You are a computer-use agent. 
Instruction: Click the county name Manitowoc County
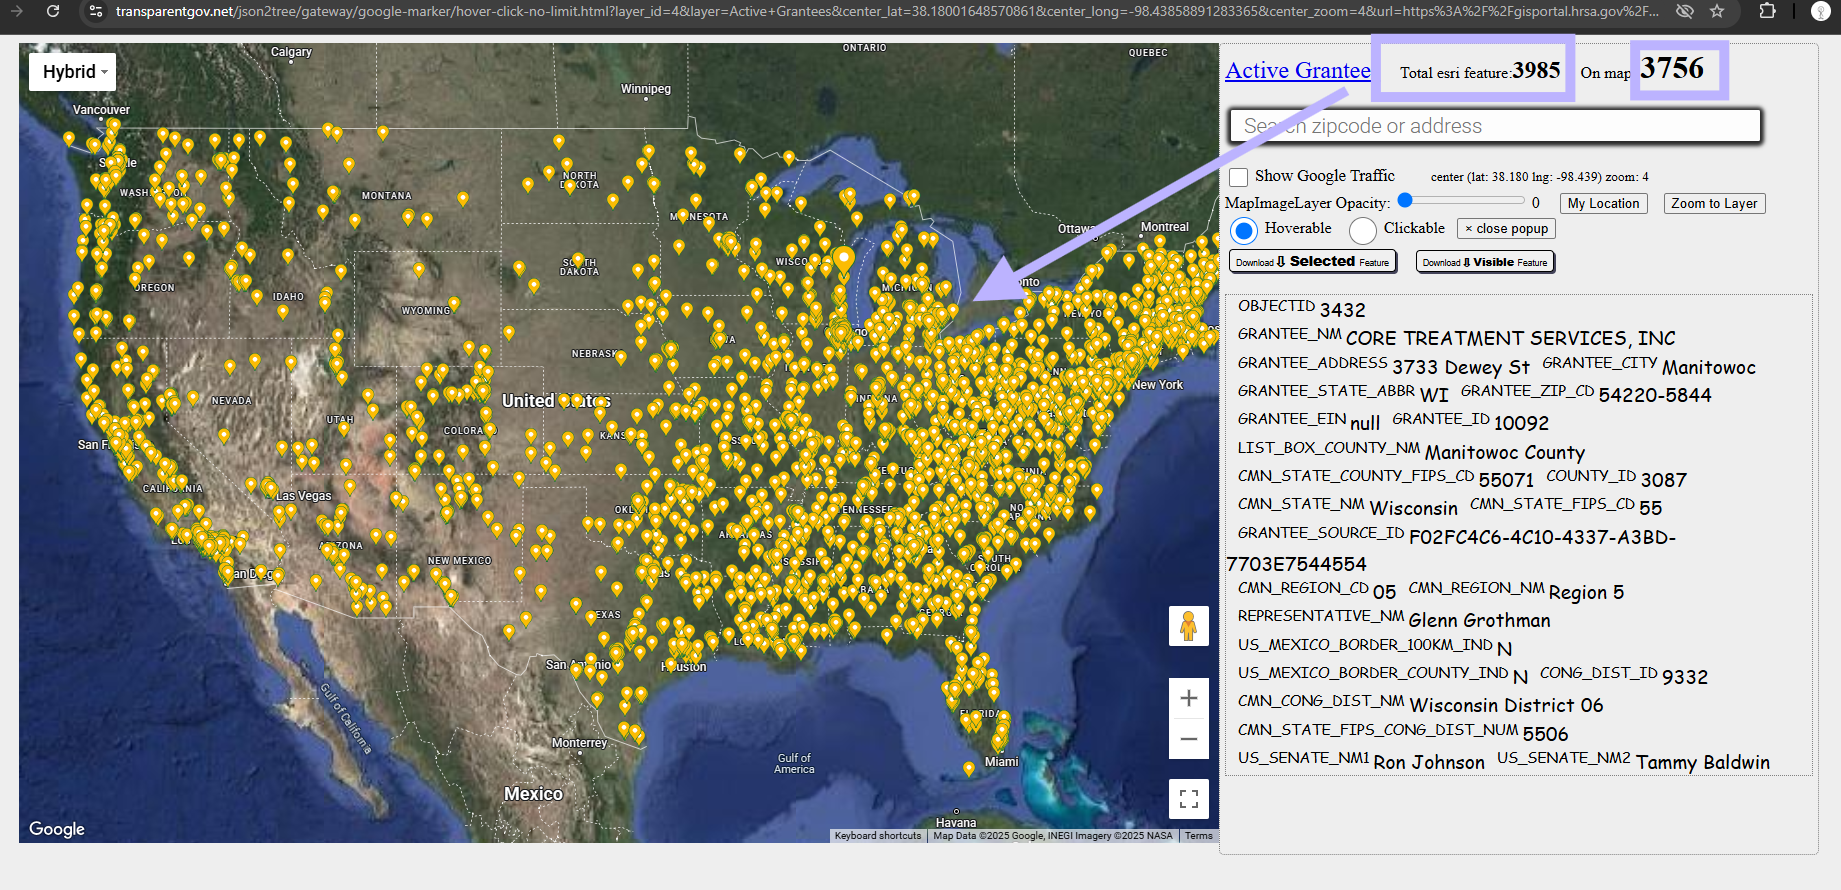click(x=1505, y=453)
